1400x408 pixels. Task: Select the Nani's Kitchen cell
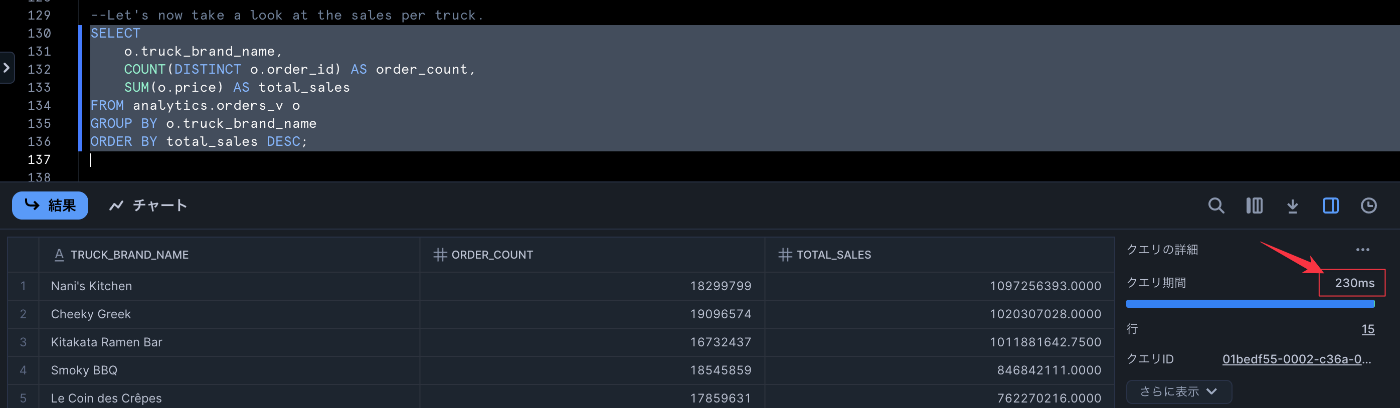(x=229, y=286)
